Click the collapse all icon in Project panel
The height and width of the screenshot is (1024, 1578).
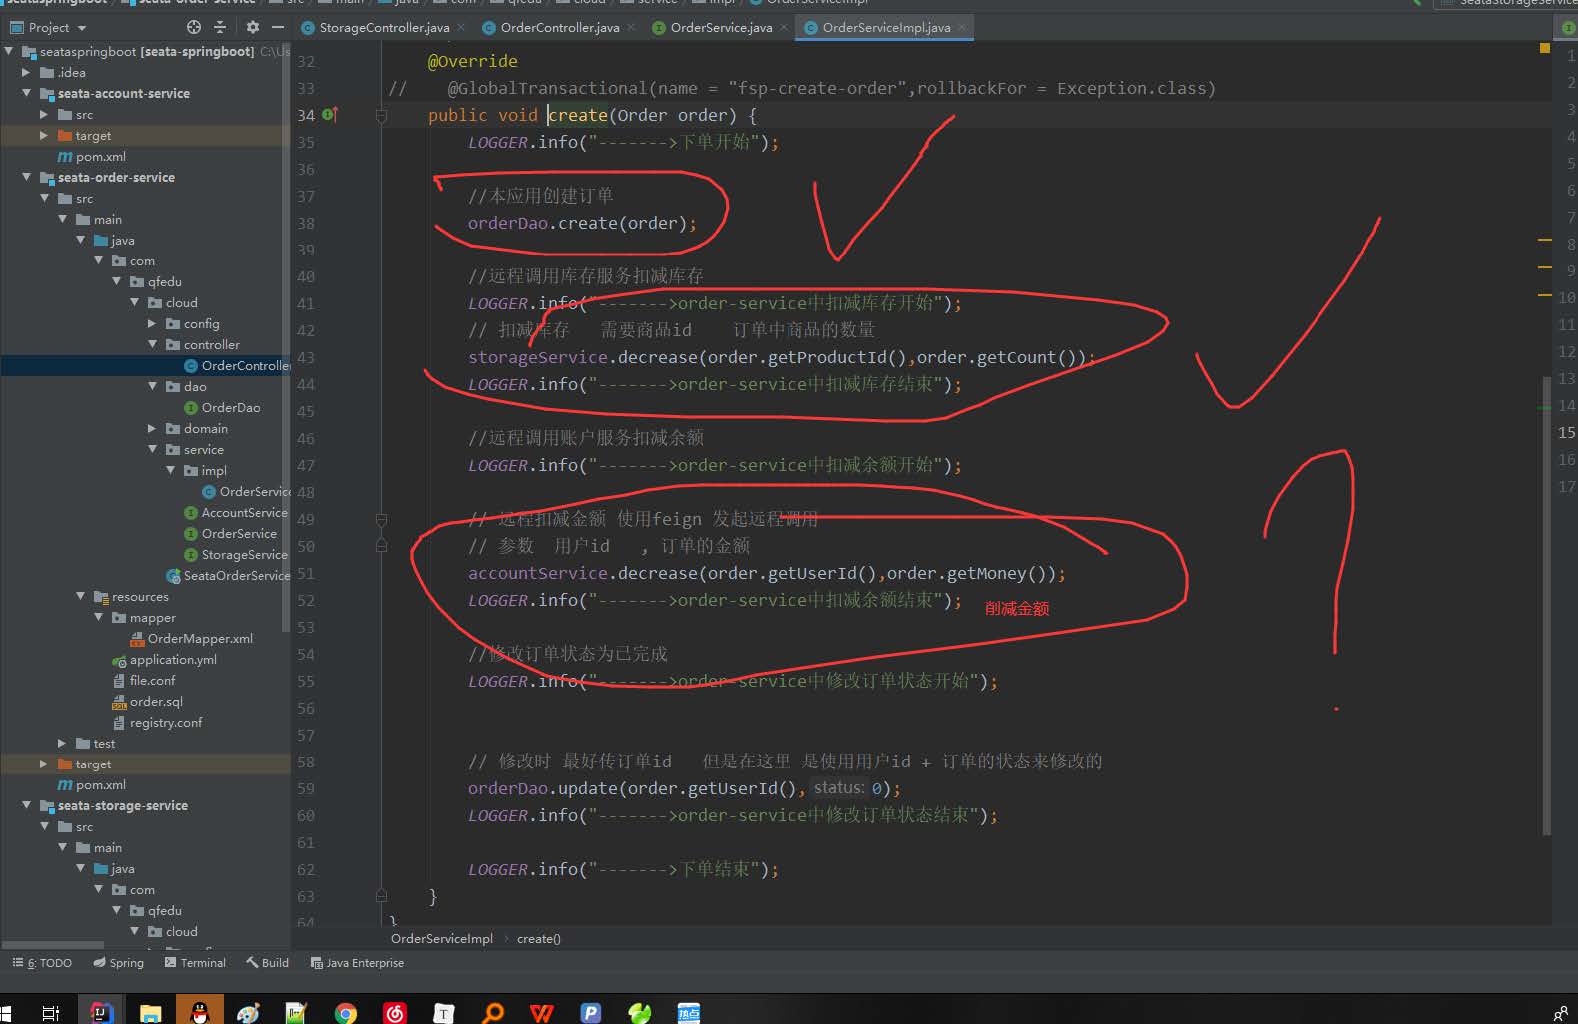pos(220,27)
